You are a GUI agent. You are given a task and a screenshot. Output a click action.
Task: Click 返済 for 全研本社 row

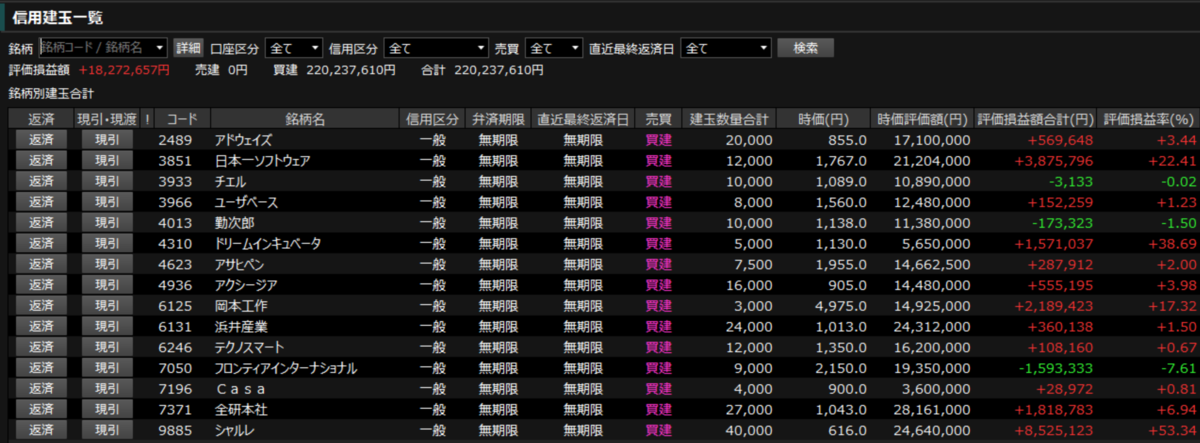[41, 409]
